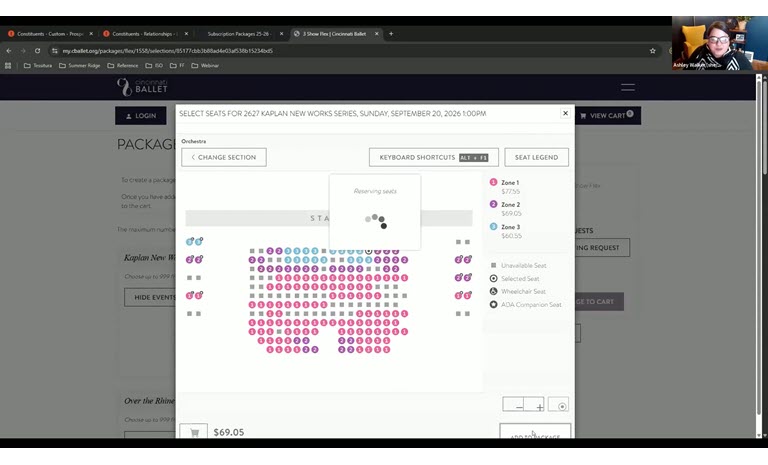Toggle the SEAT LEGEND panel
The image size is (768, 465).
click(536, 157)
